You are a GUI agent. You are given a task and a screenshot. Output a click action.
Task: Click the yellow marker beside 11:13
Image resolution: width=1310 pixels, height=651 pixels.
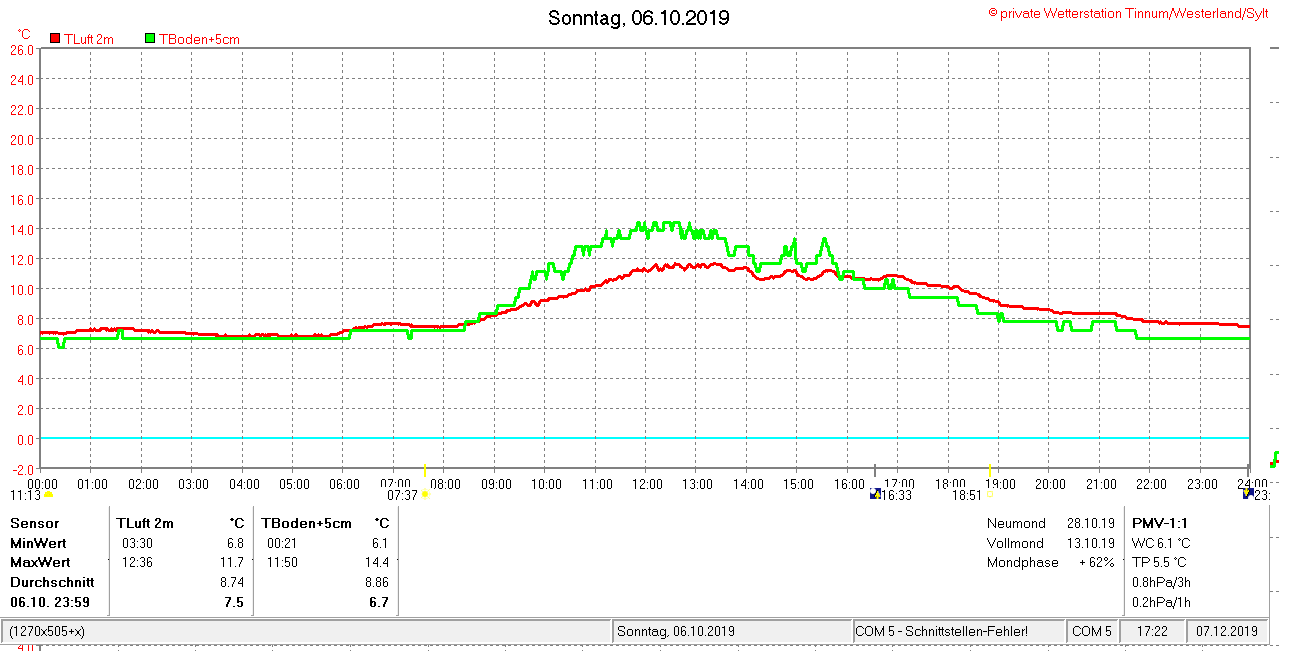click(x=48, y=495)
